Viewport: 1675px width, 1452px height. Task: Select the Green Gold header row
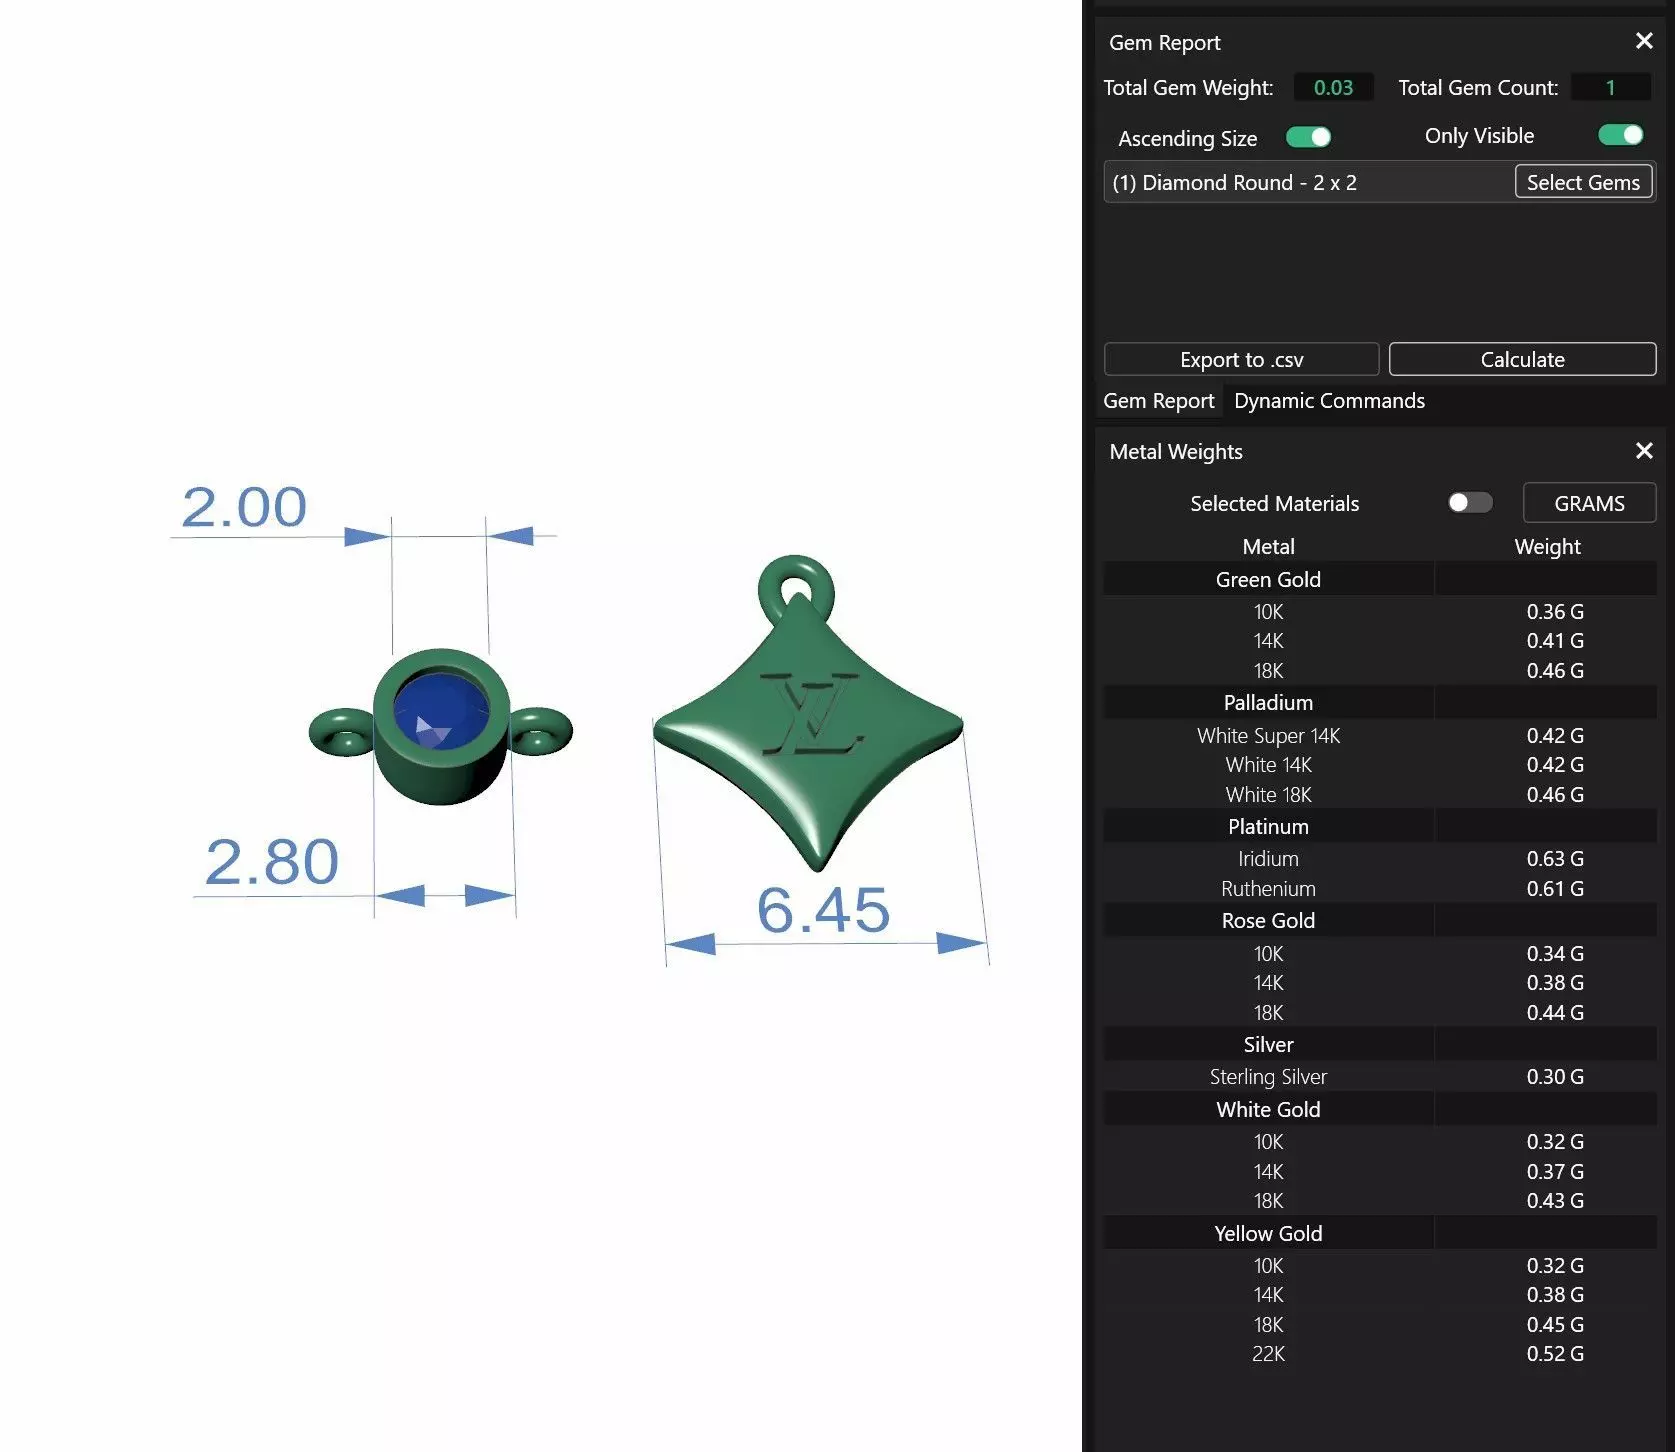point(1380,579)
